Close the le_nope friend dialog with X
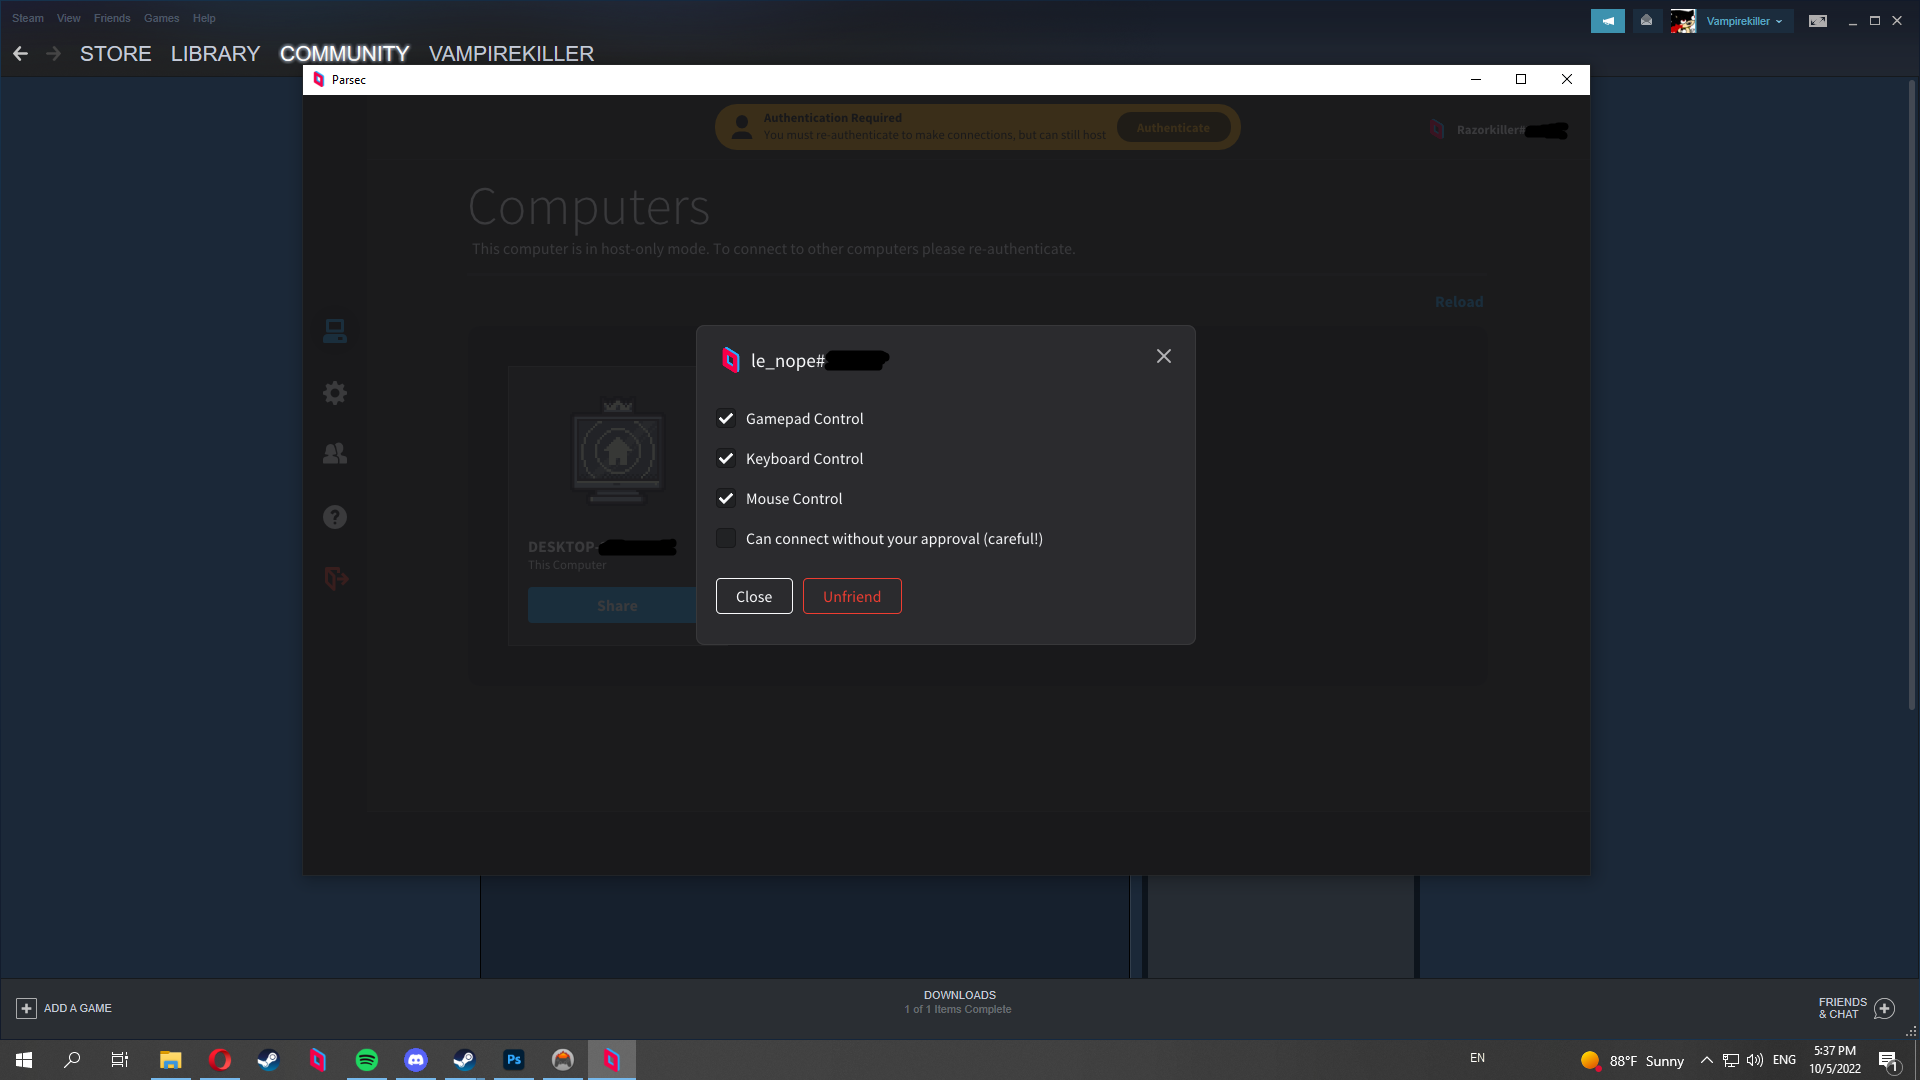 pyautogui.click(x=1163, y=357)
